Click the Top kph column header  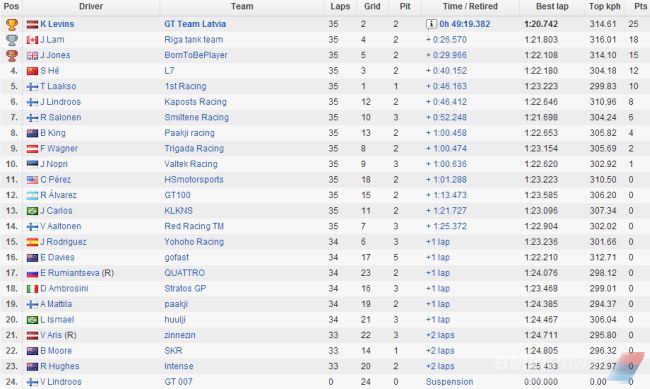point(605,7)
